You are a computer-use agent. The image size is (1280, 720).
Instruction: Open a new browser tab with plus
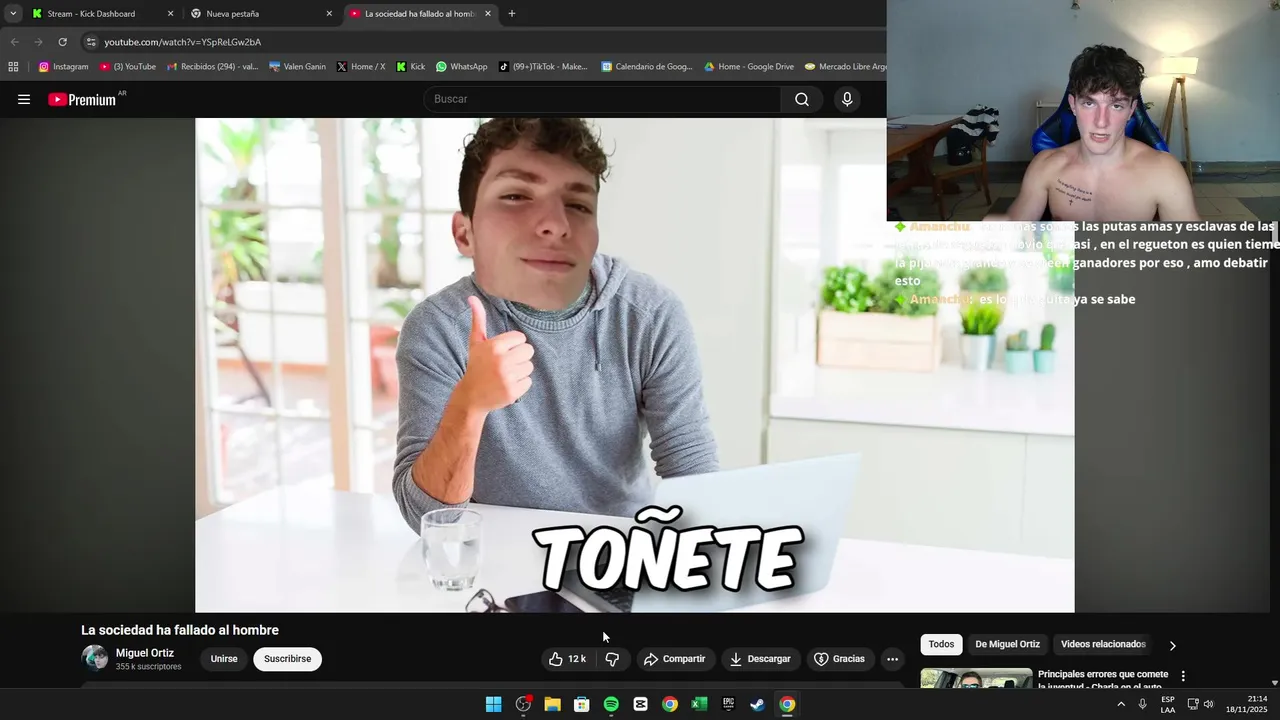point(512,14)
